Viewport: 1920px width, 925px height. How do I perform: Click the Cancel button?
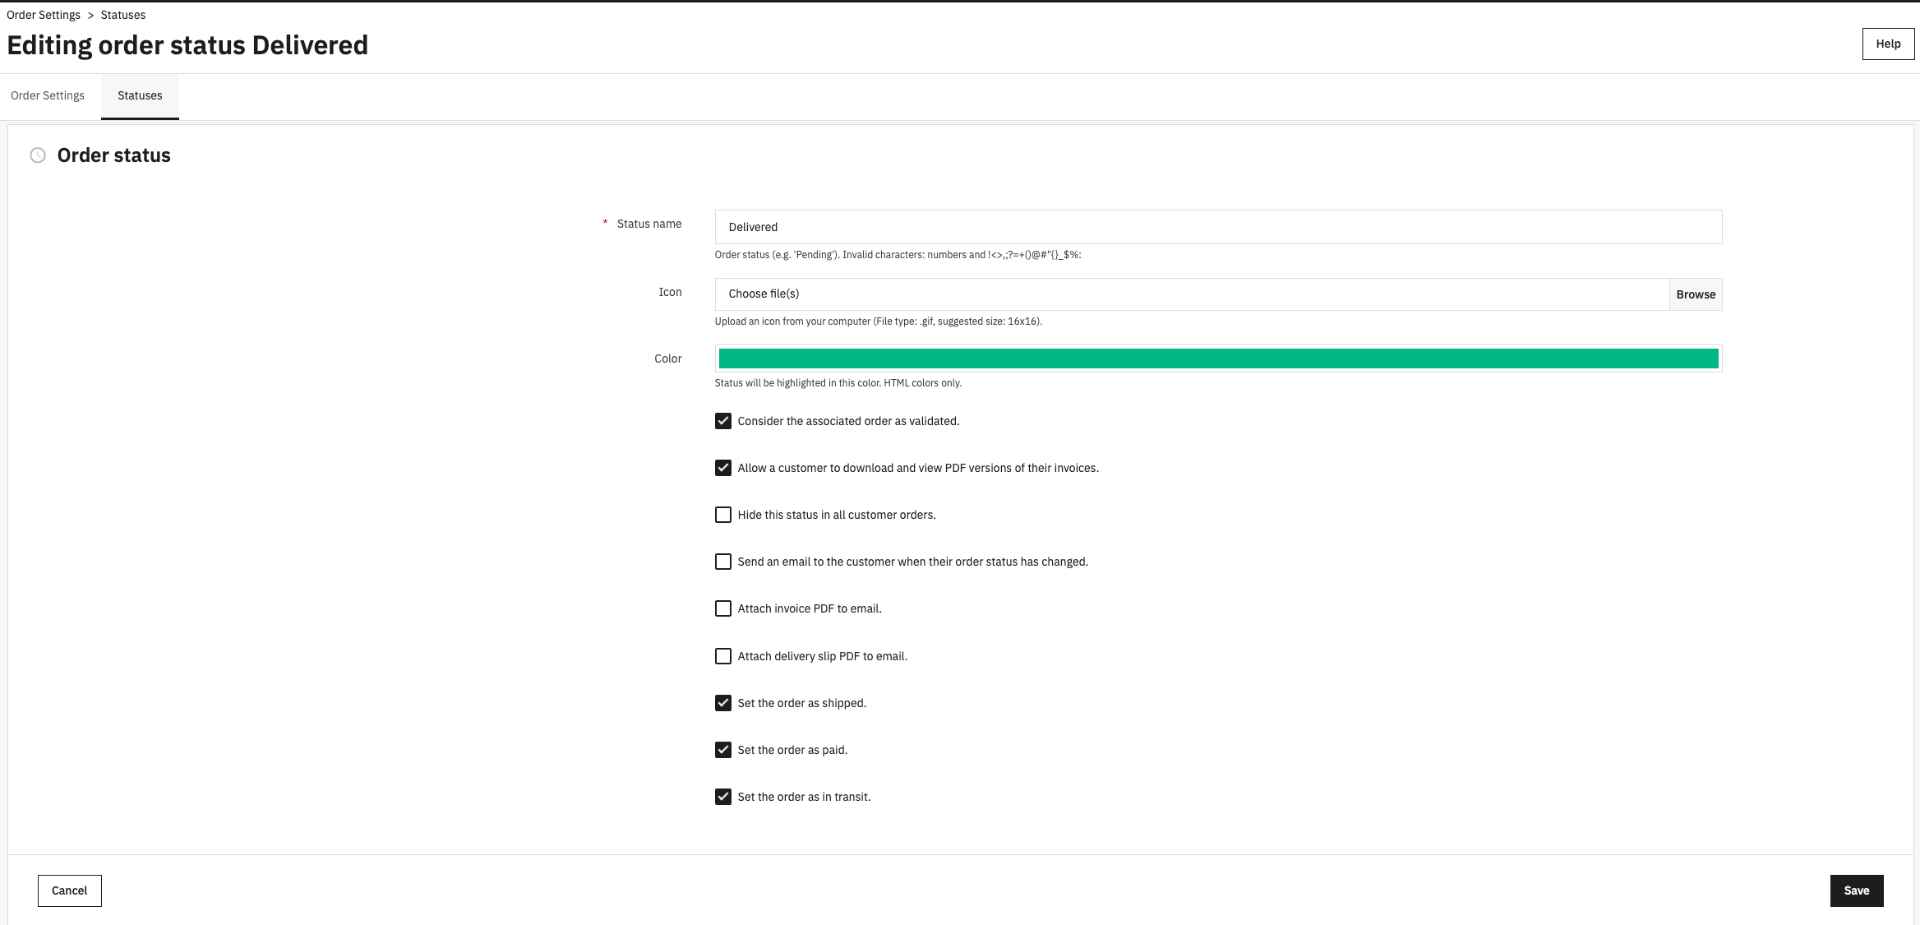pyautogui.click(x=70, y=891)
